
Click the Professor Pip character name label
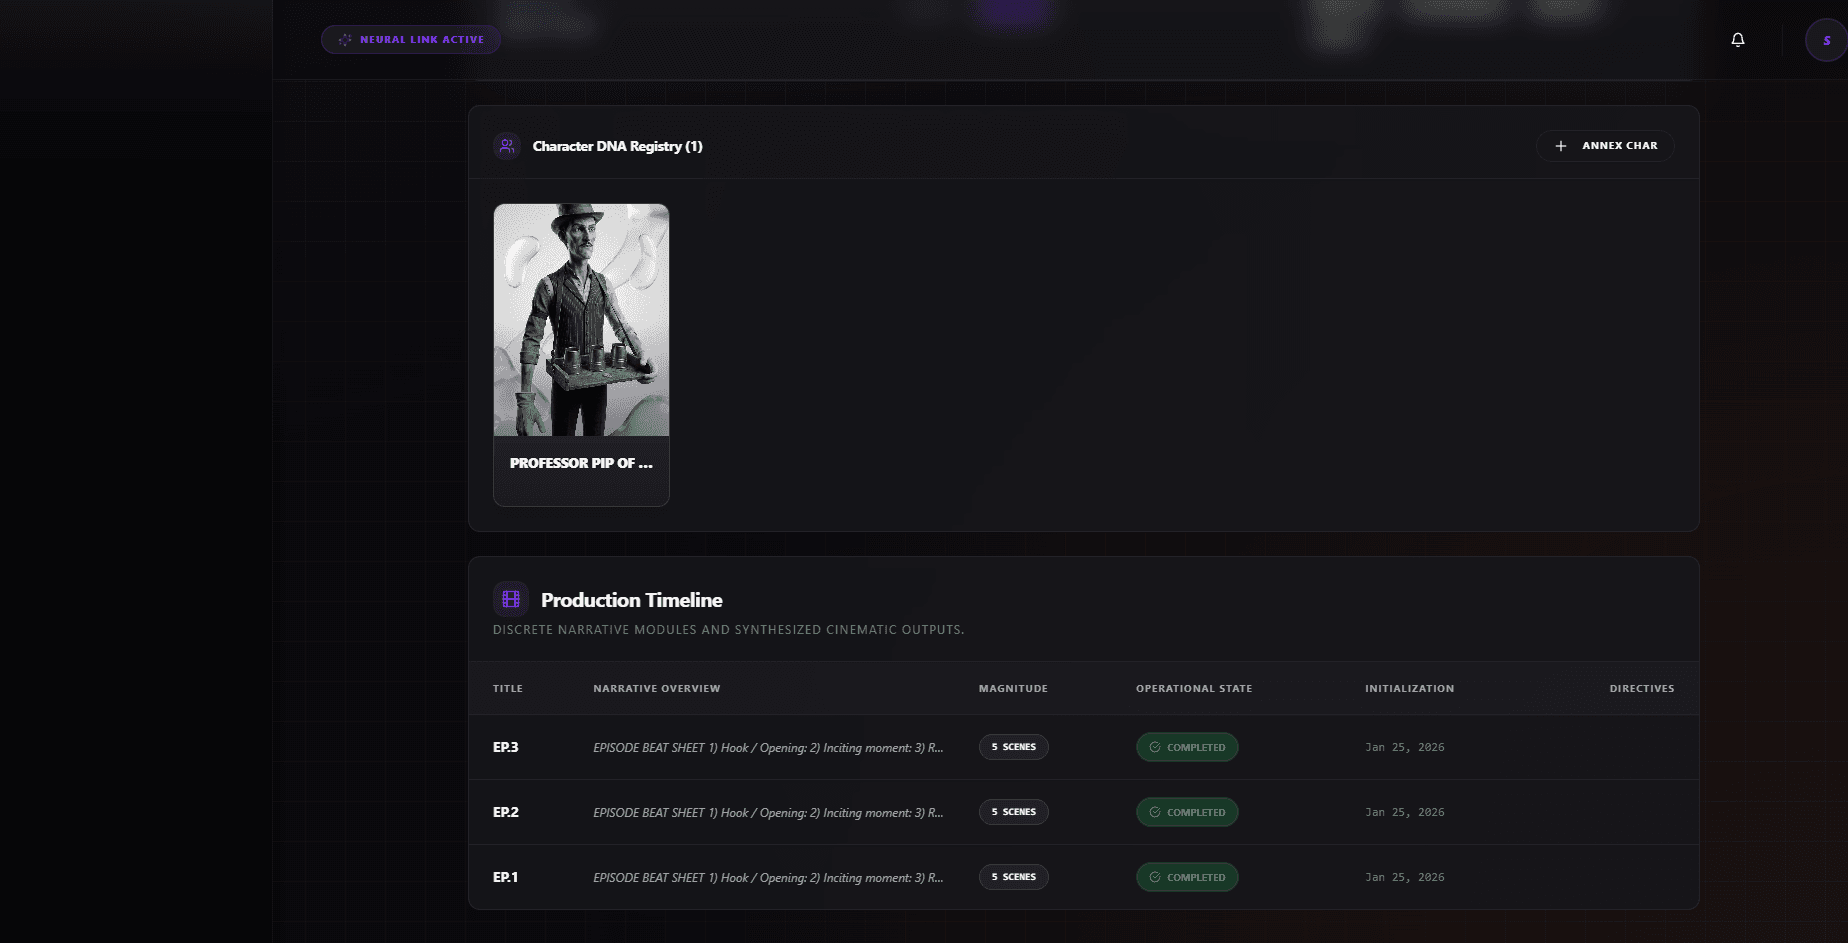[x=581, y=463]
